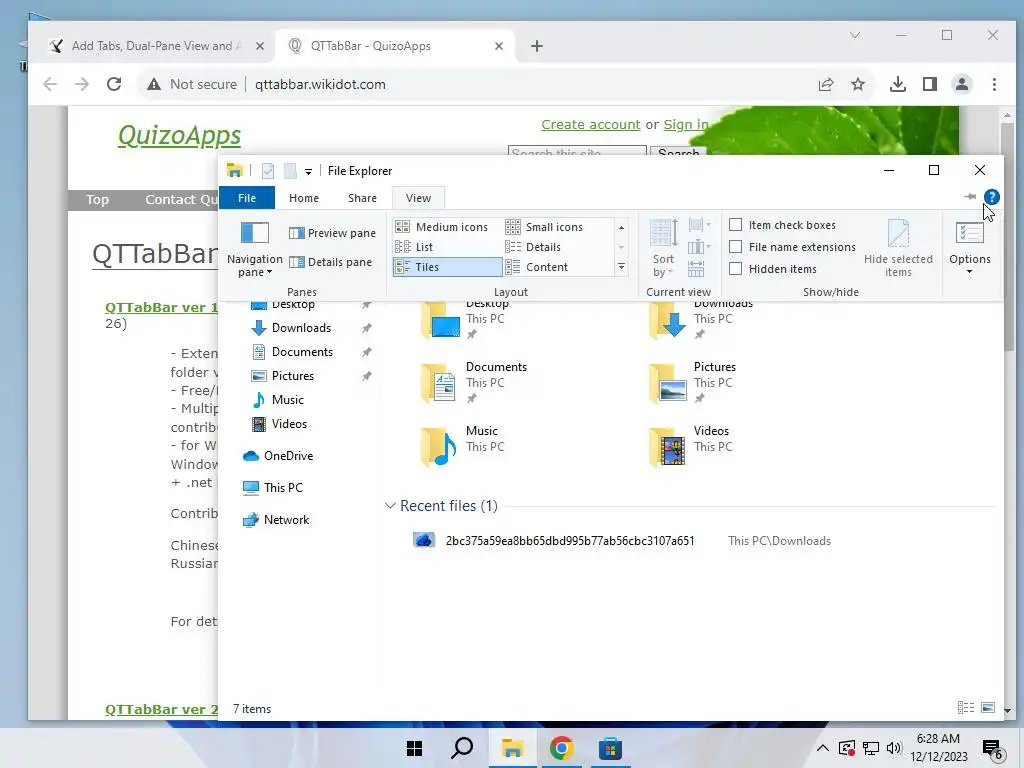The width and height of the screenshot is (1024, 768).
Task: Click the qttabbar.wikidot.com address bar
Action: coord(477,84)
